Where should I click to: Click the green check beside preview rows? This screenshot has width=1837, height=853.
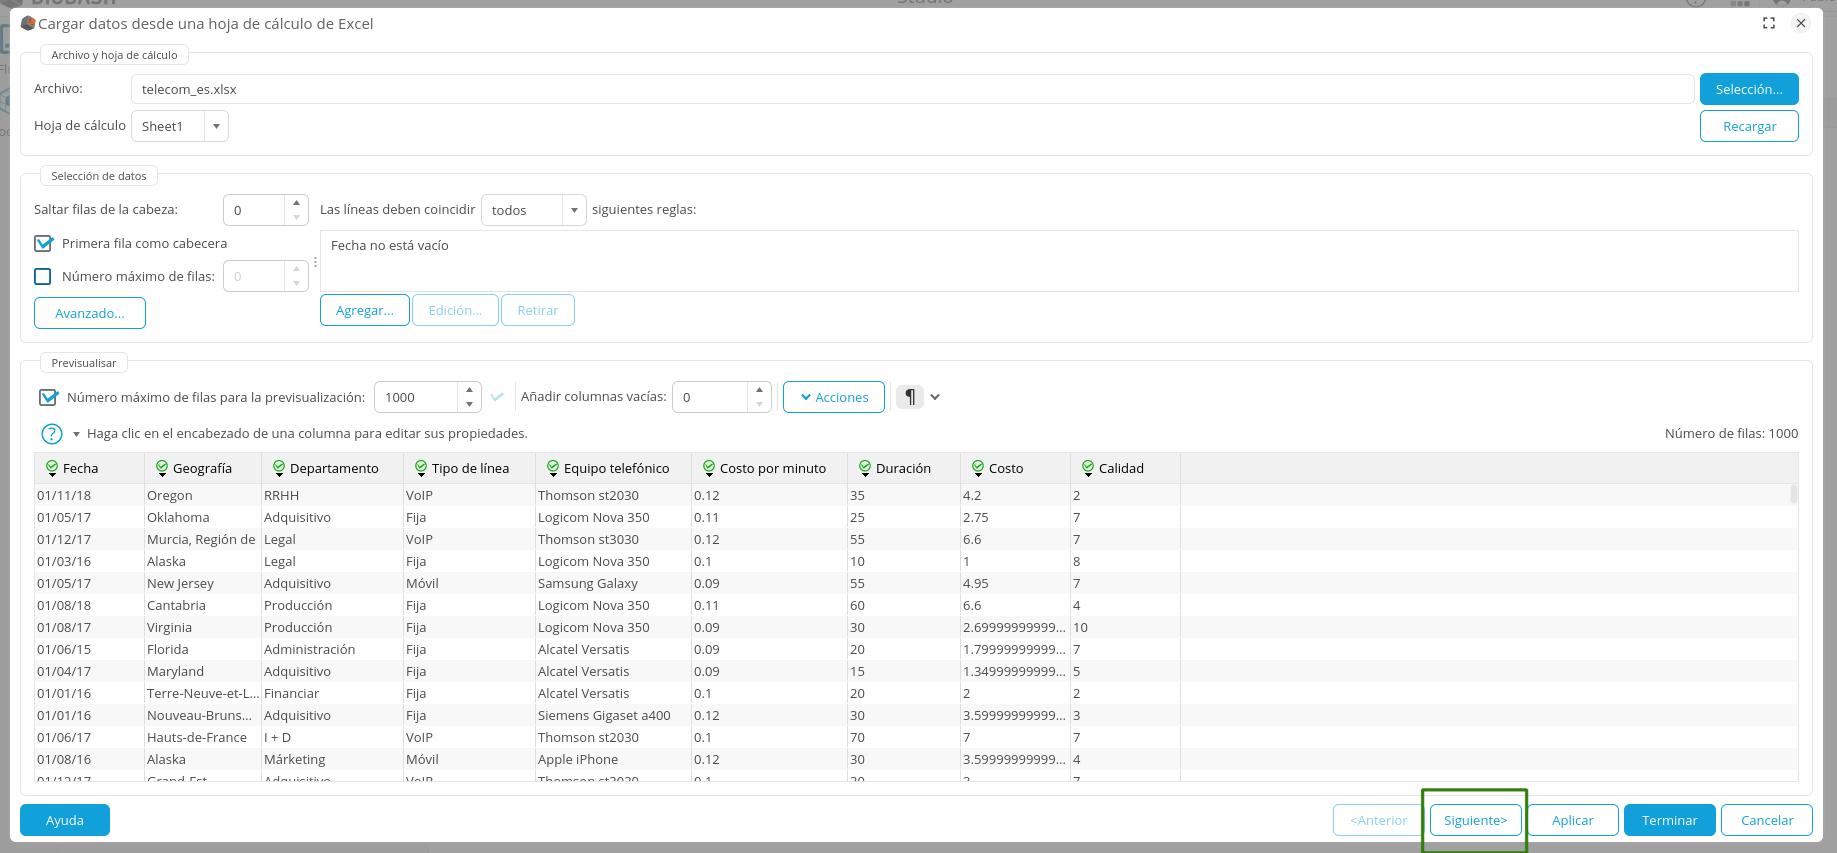coord(497,397)
